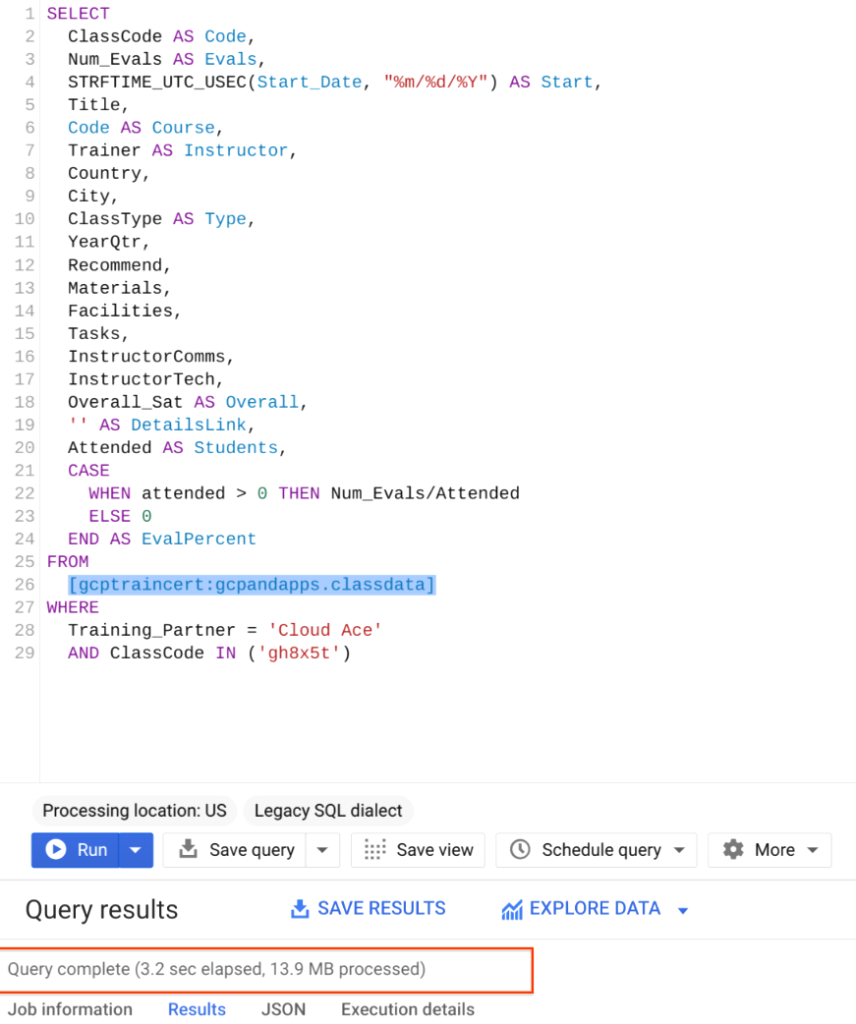This screenshot has width=856, height=1024.
Task: Select the Job information tab
Action: point(70,1010)
